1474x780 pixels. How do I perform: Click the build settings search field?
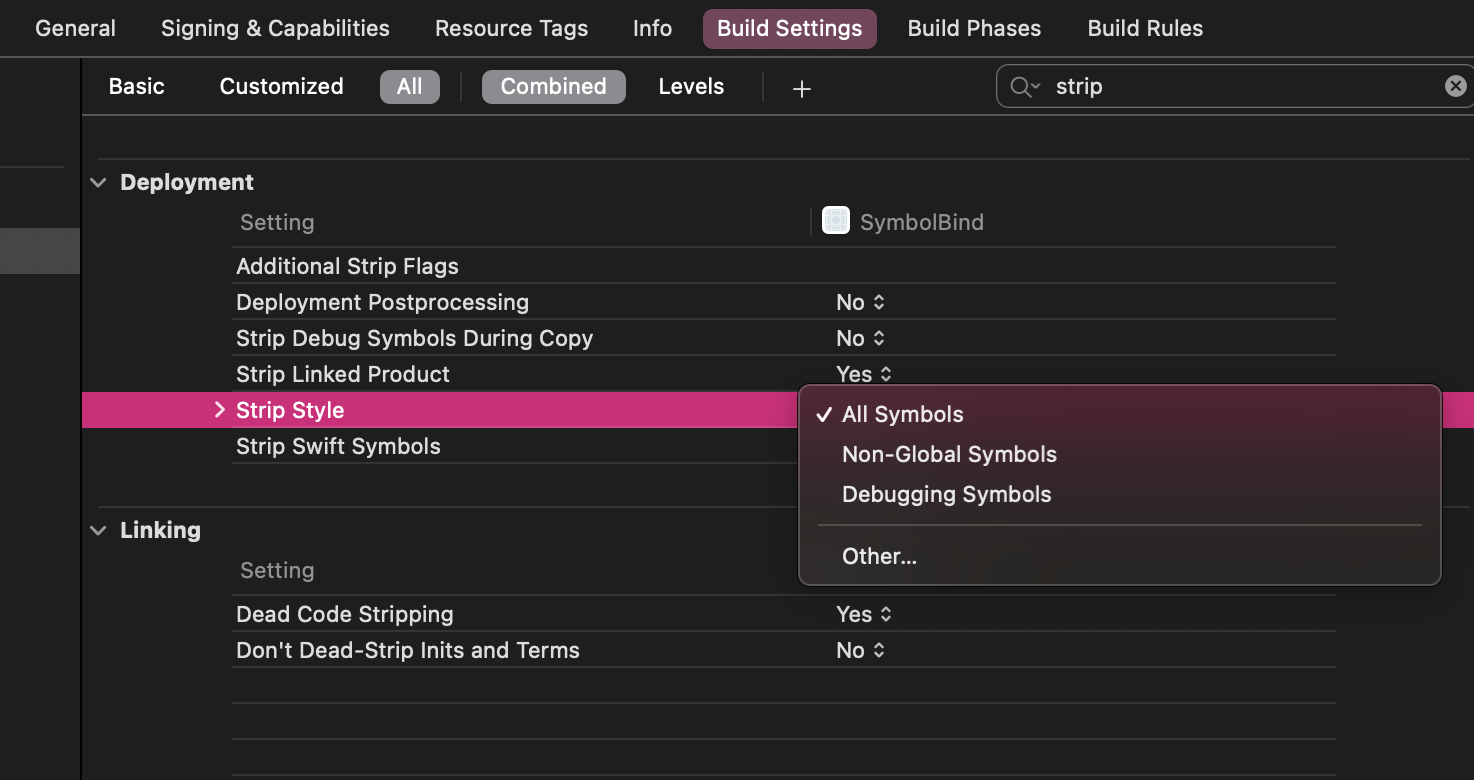pyautogui.click(x=1235, y=87)
